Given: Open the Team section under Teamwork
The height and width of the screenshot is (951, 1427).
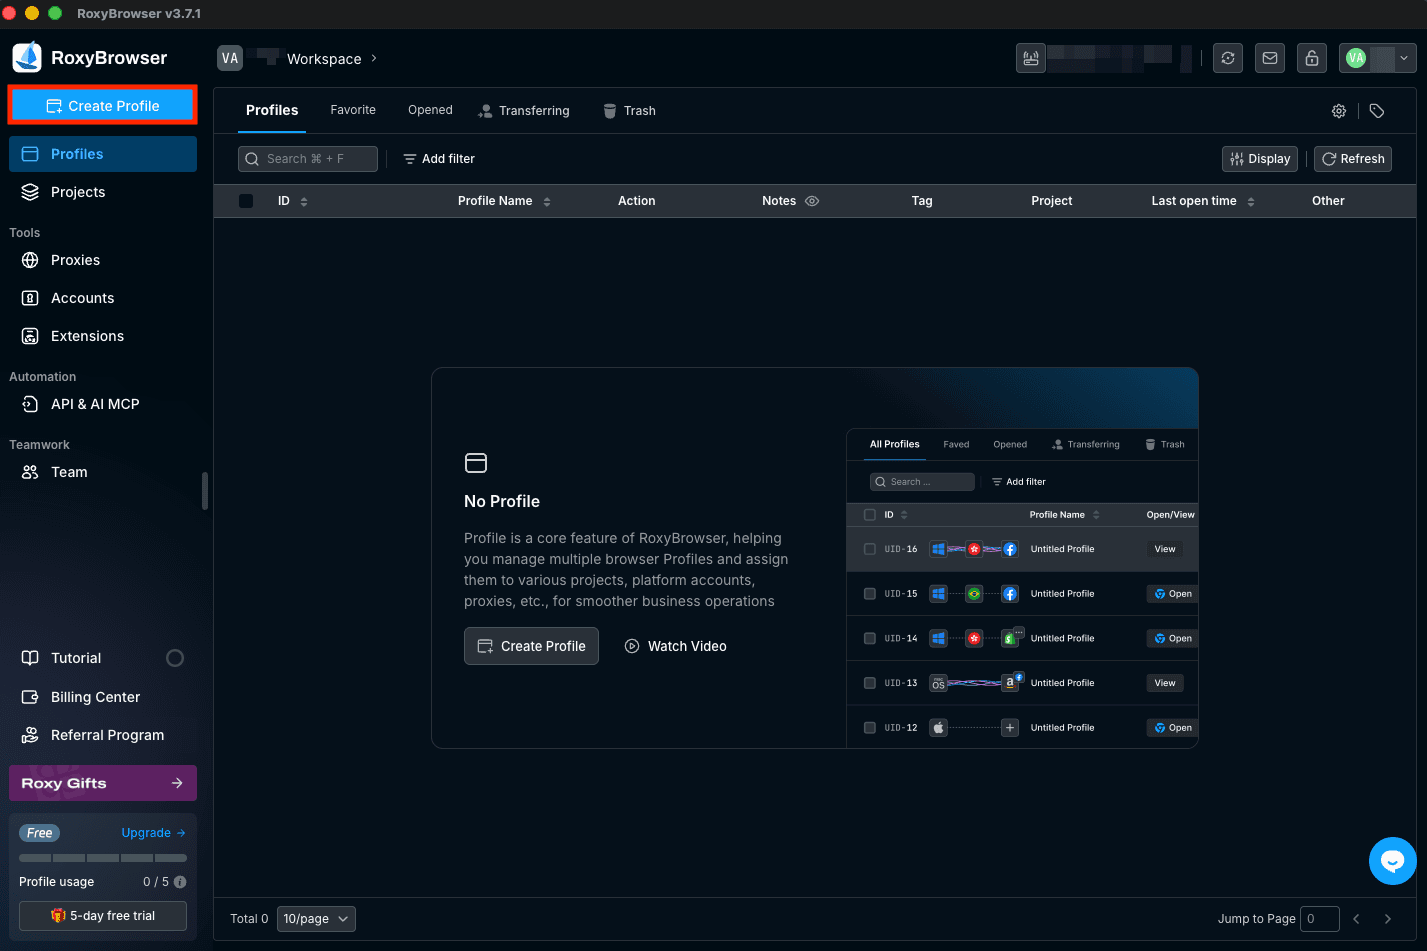Looking at the screenshot, I should [68, 472].
